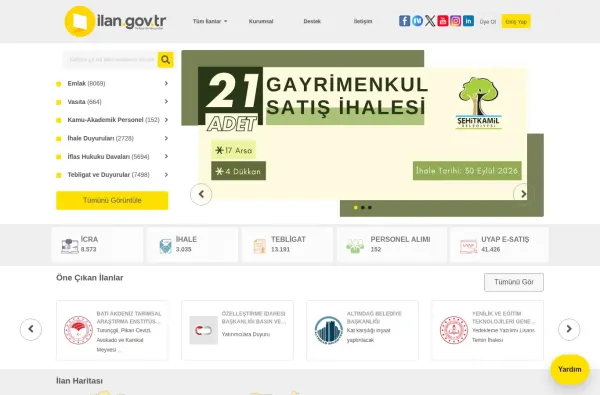Click the UYAP E-SATIŞ label
600x395 pixels.
pyautogui.click(x=505, y=240)
